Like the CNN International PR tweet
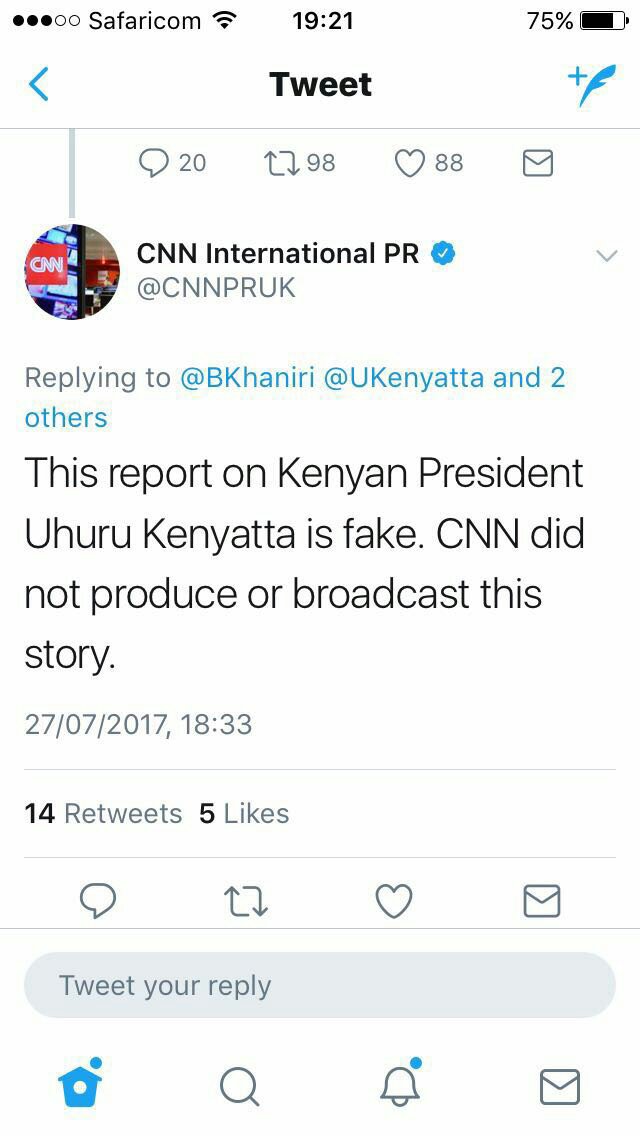 point(394,901)
